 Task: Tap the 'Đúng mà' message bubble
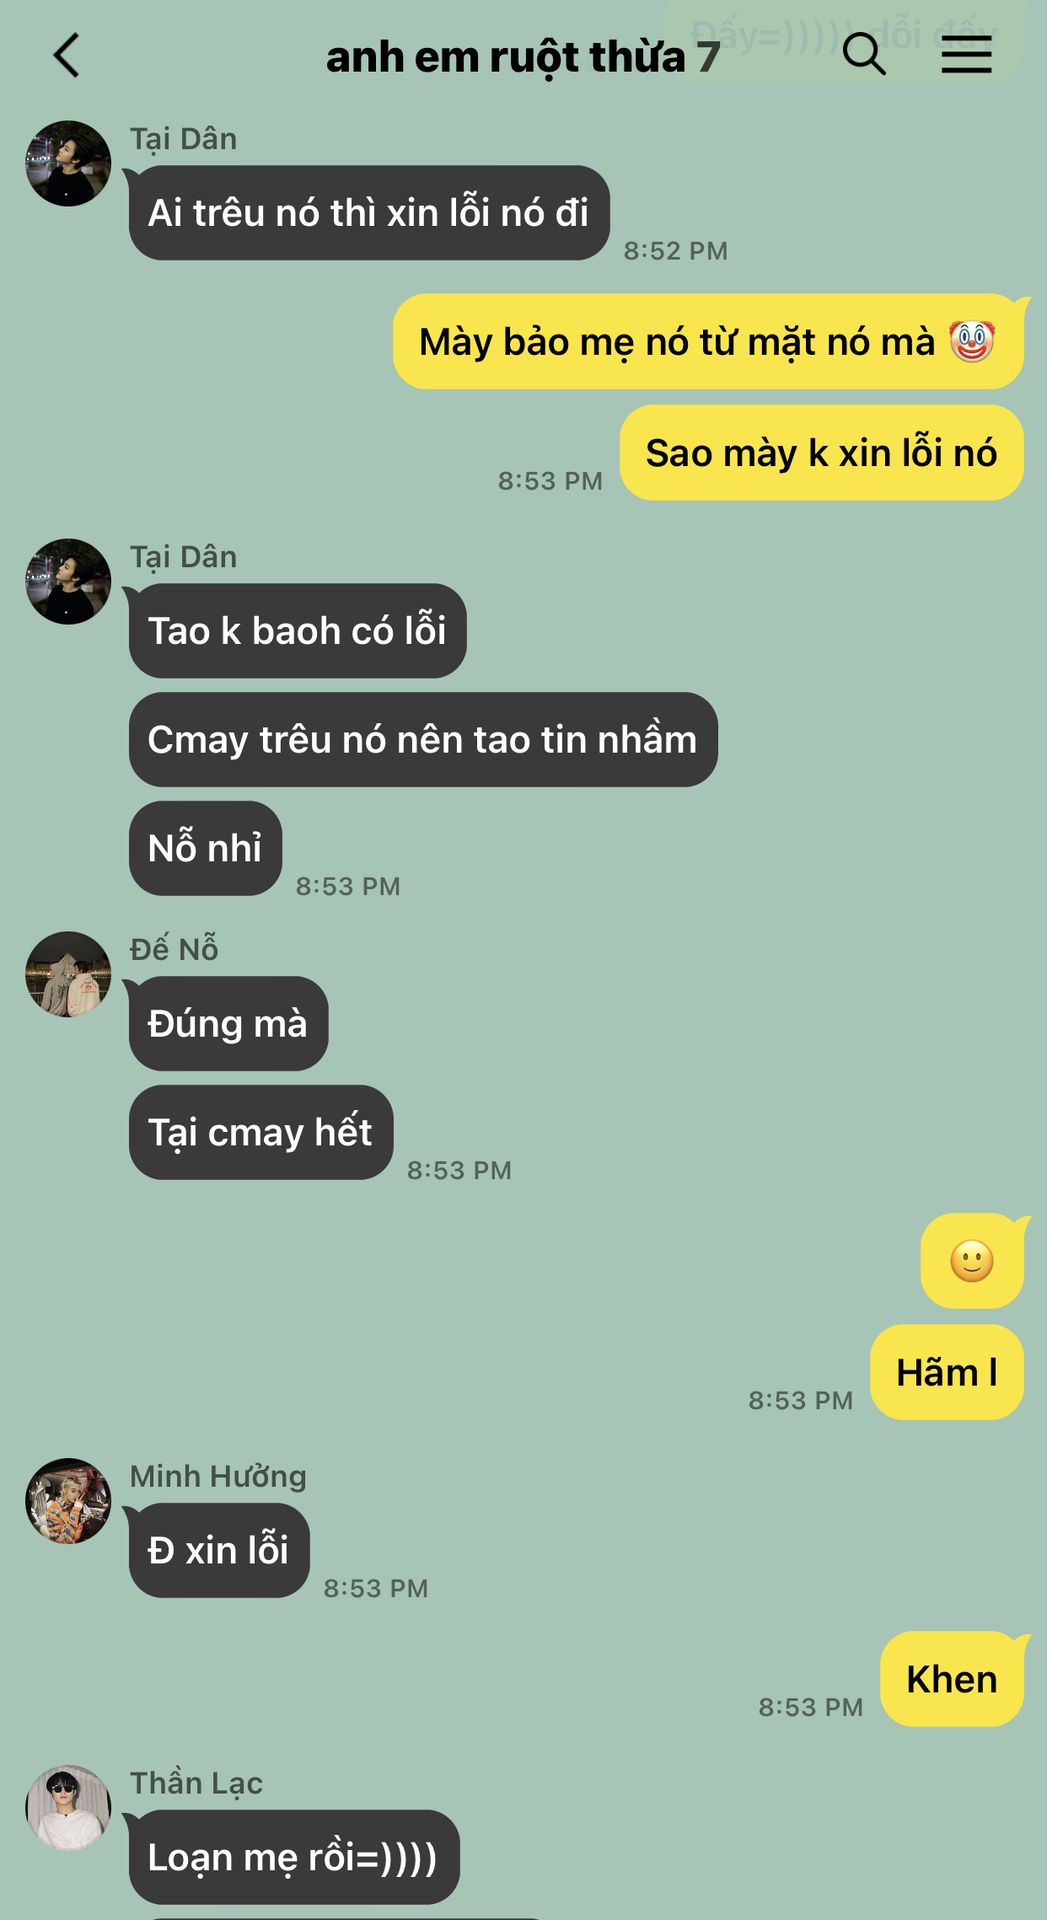(x=228, y=1024)
